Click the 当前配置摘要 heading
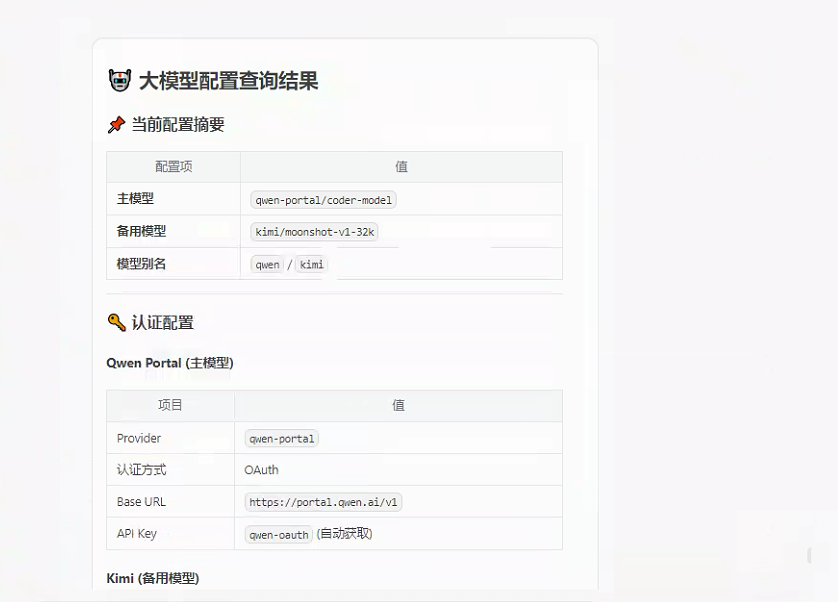838x602 pixels. coord(178,125)
